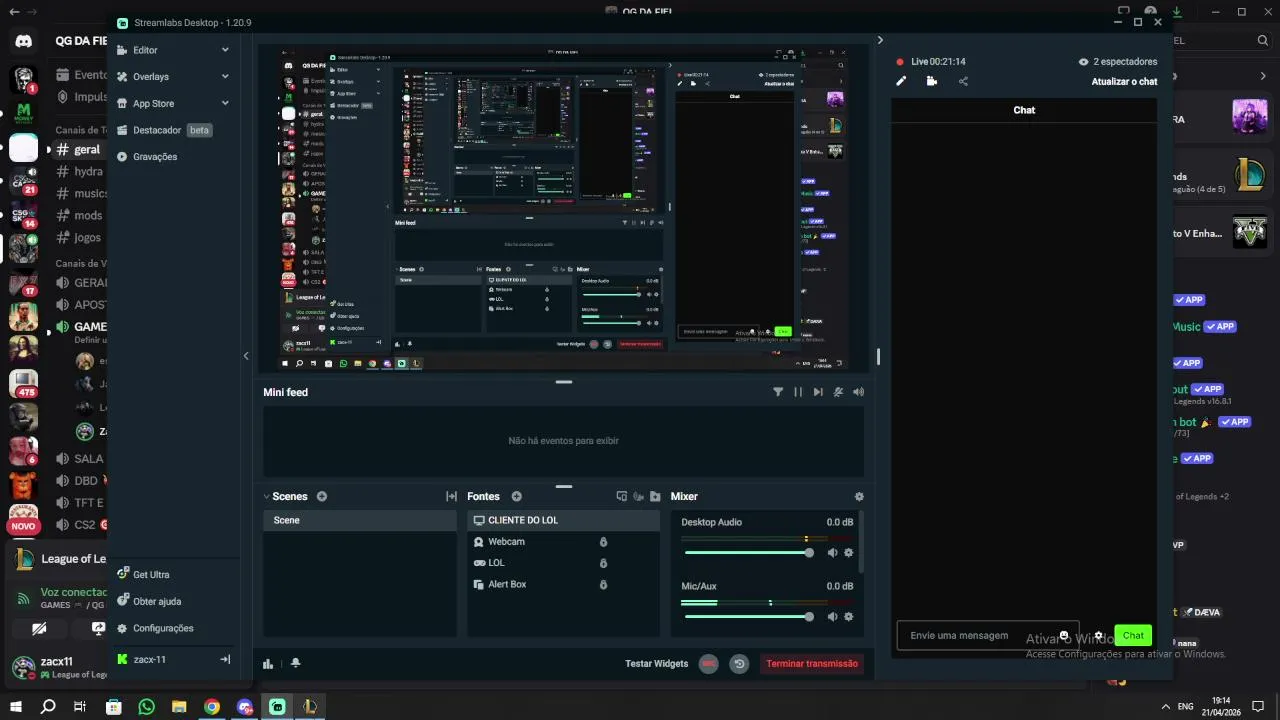Click the logout arrow next to zacx-11
Screen dimensions: 1280x720
point(225,660)
